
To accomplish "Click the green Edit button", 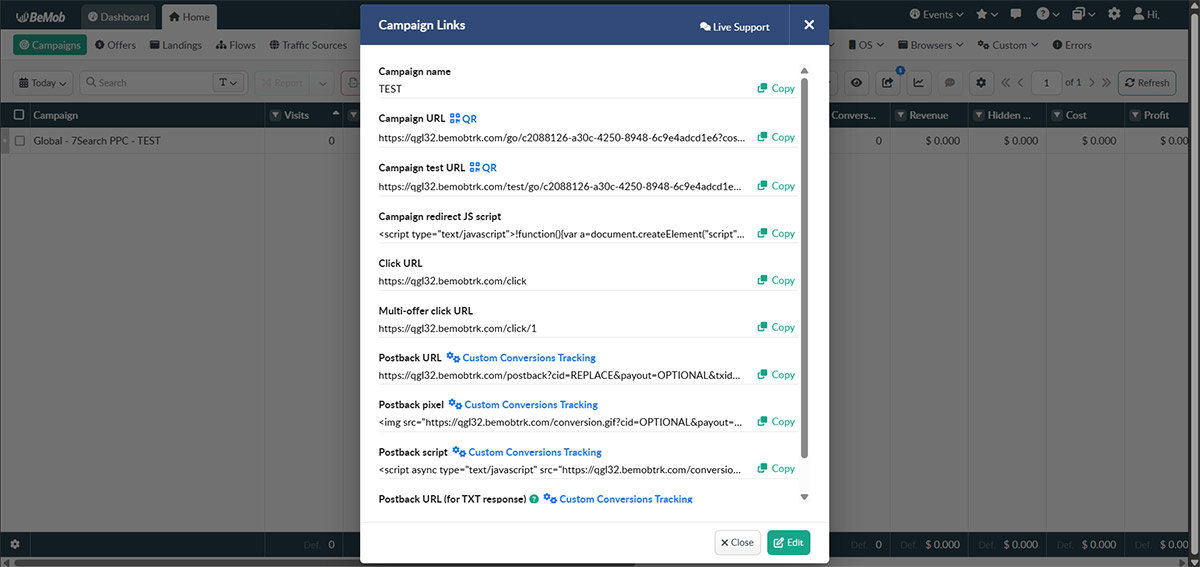I will click(x=788, y=542).
